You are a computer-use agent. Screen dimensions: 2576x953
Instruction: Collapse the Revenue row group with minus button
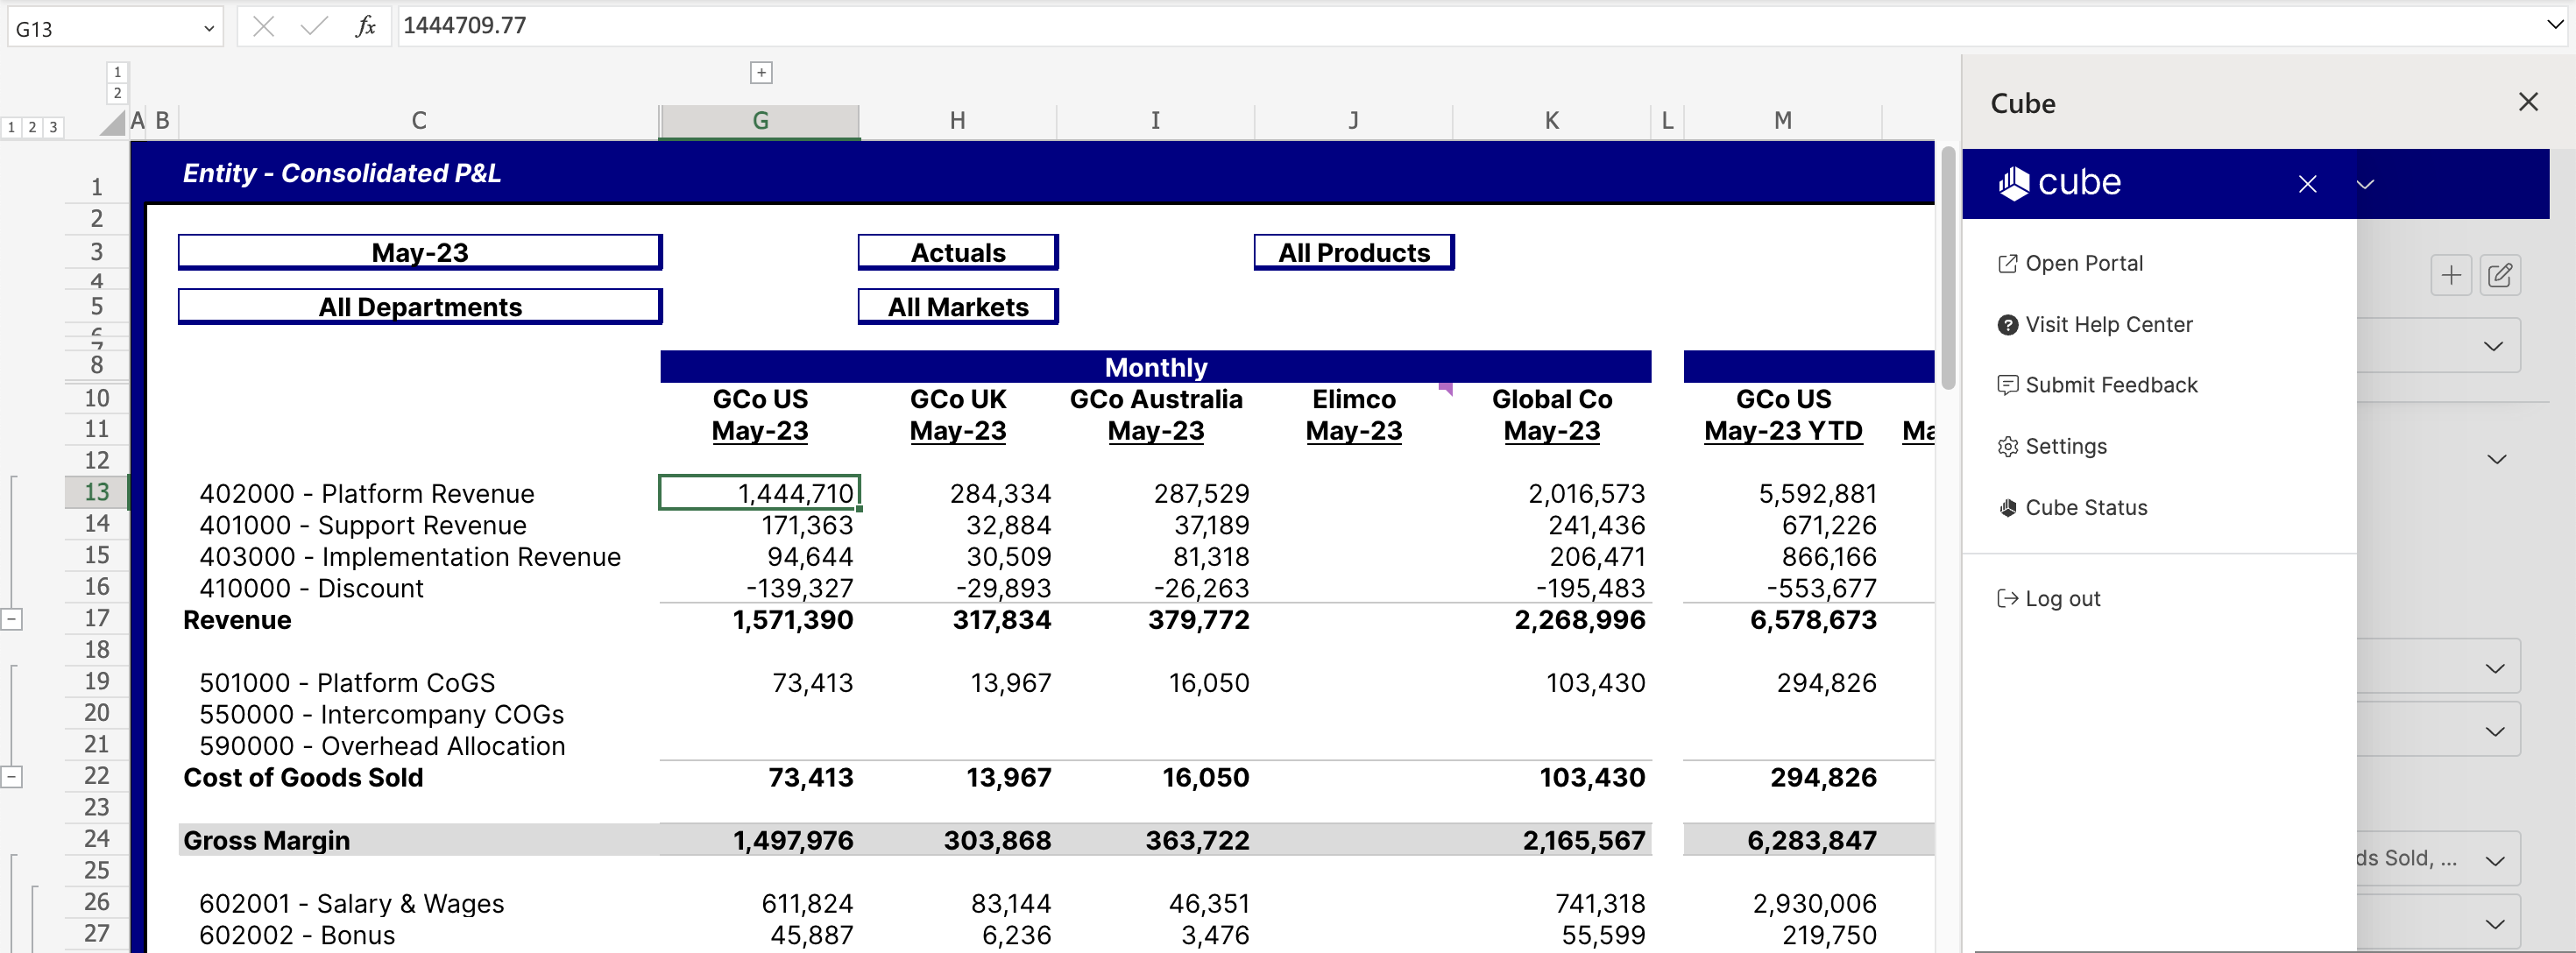pyautogui.click(x=13, y=619)
